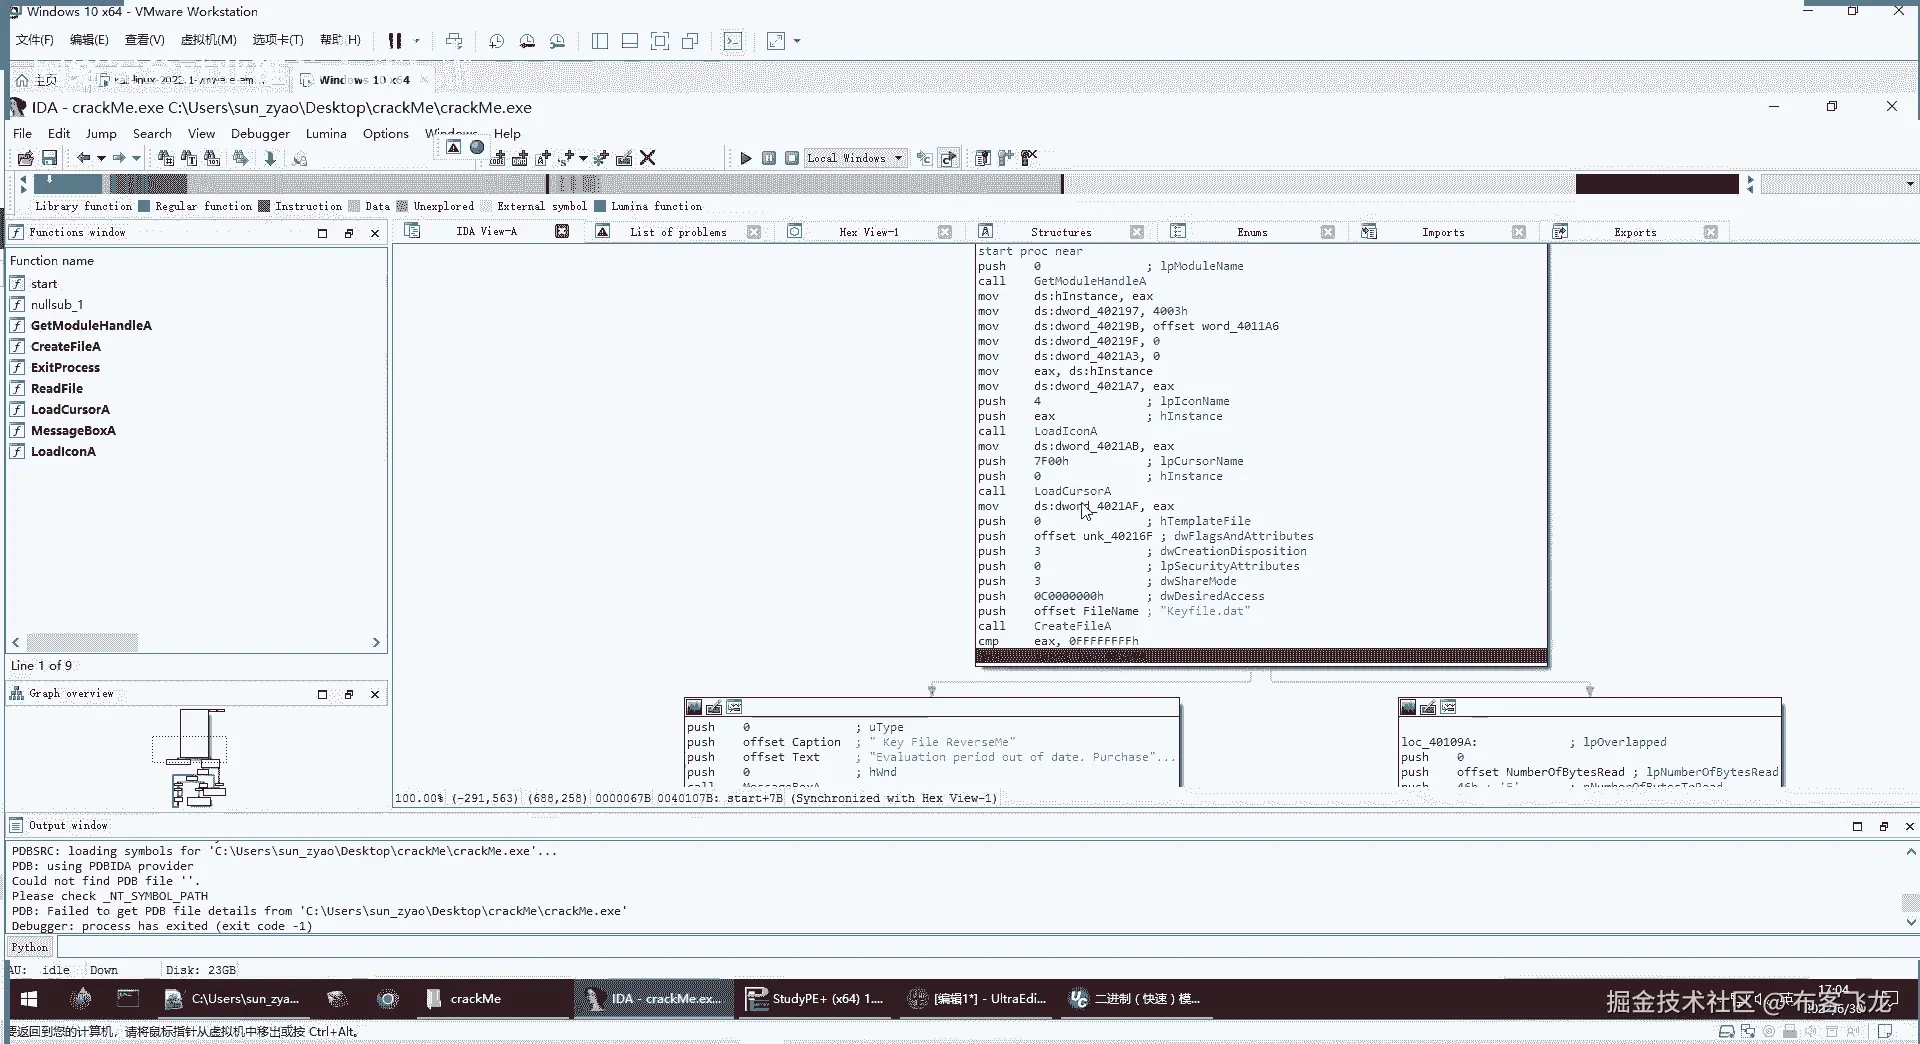Switch to the Hex View-1 tab
This screenshot has width=1920, height=1044.
coord(869,232)
